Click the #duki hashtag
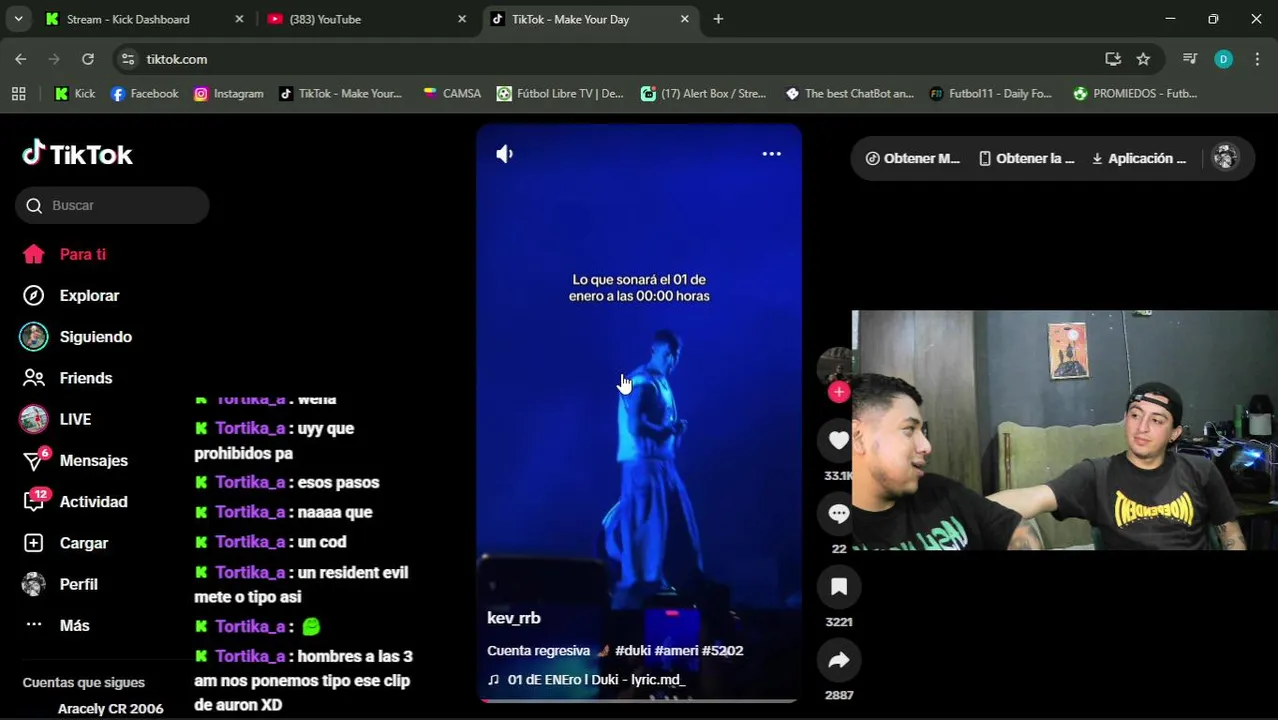The width and height of the screenshot is (1278, 720). click(633, 650)
